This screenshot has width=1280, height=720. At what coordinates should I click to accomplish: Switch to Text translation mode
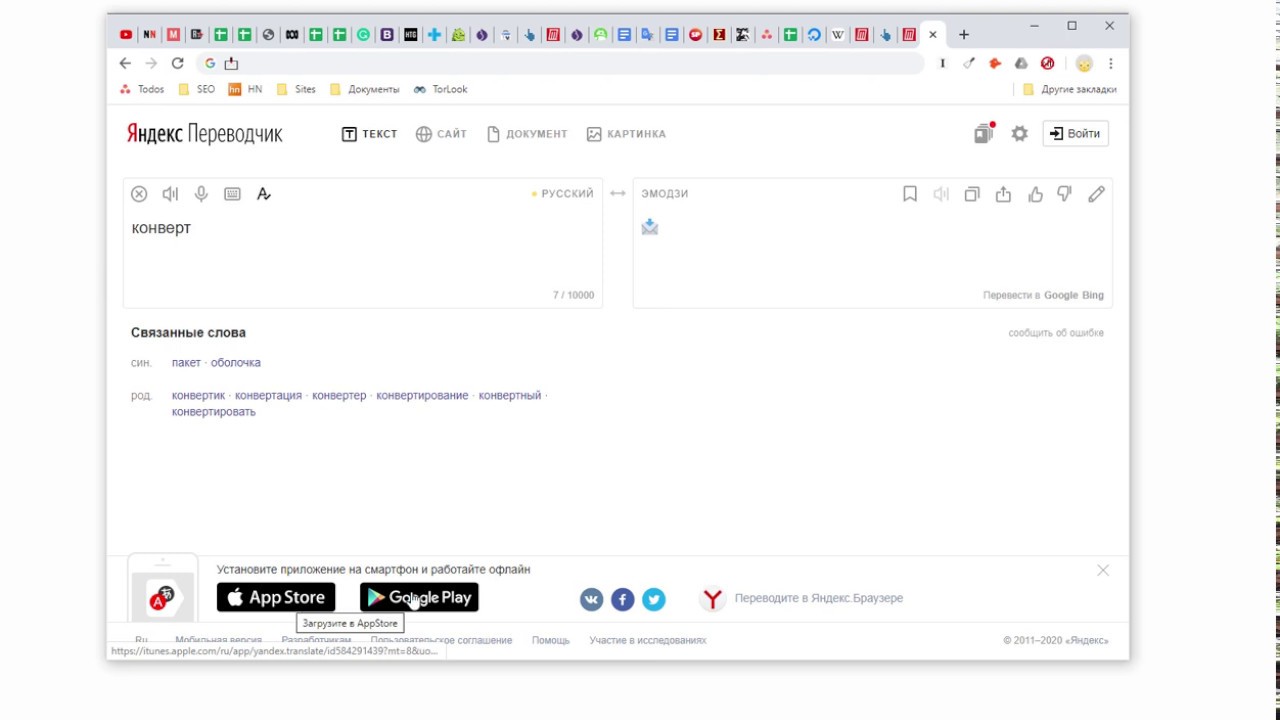point(369,134)
